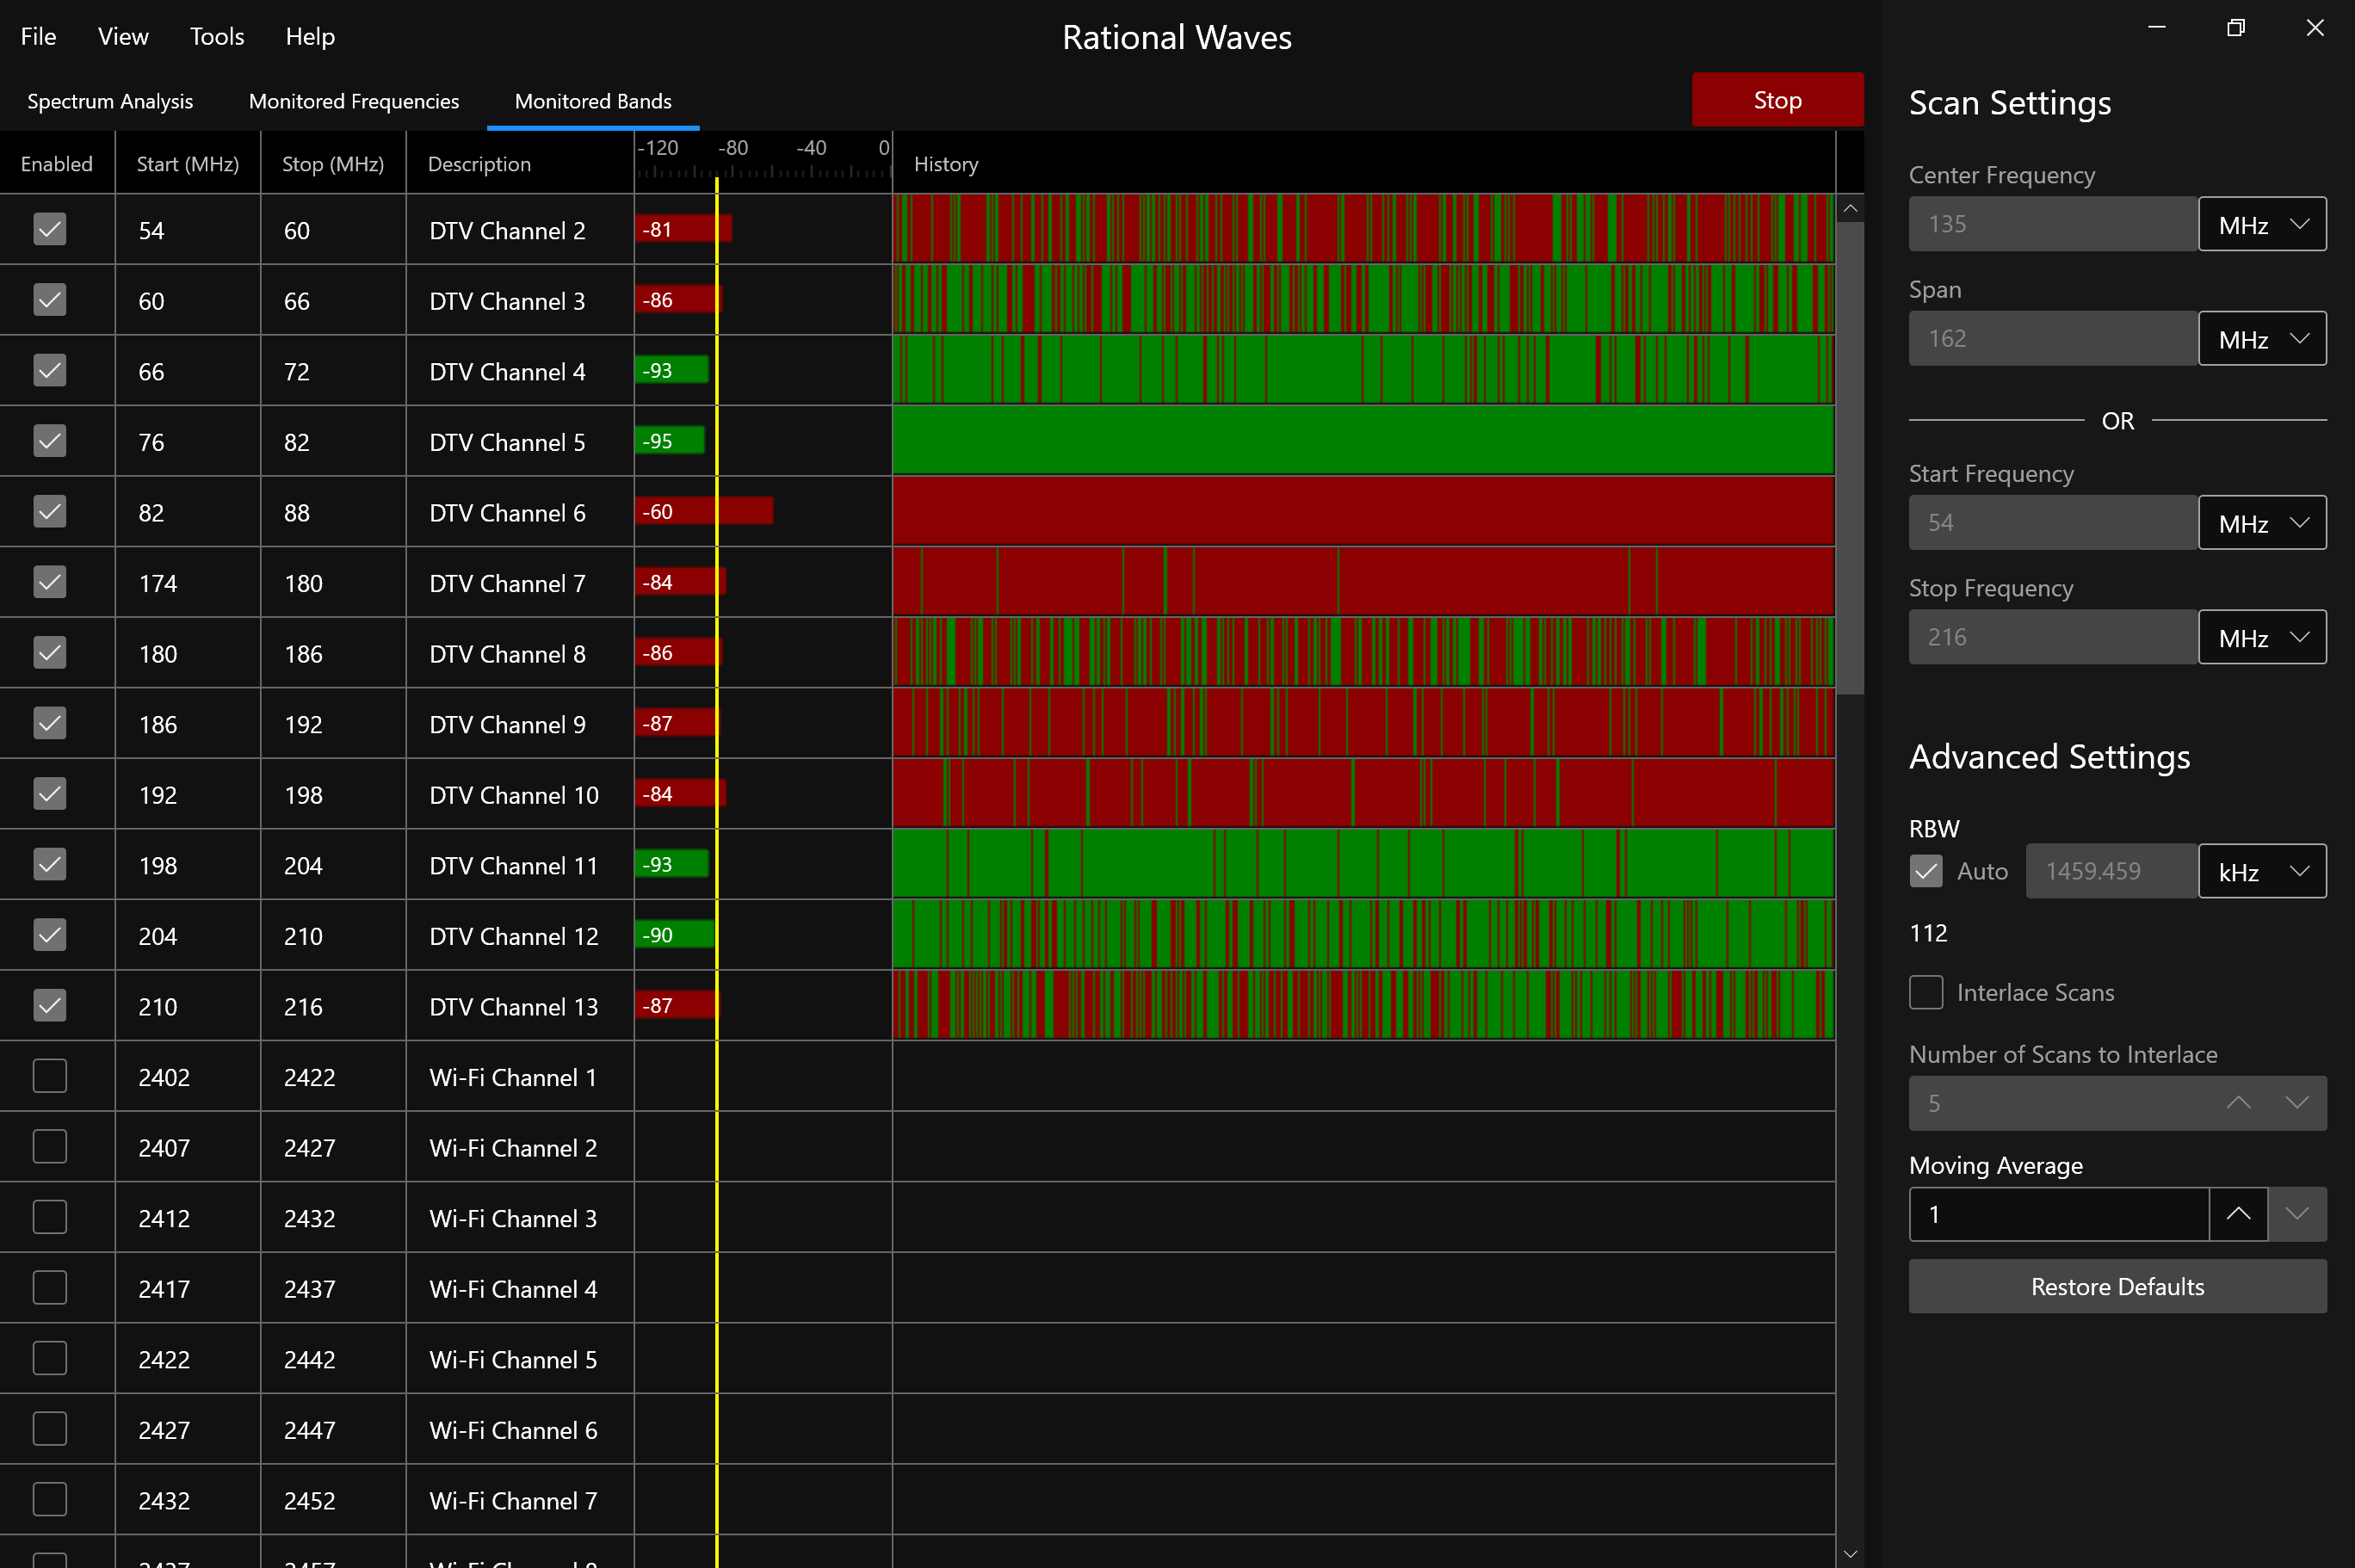Open the Center Frequency unit dropdown

click(2261, 224)
